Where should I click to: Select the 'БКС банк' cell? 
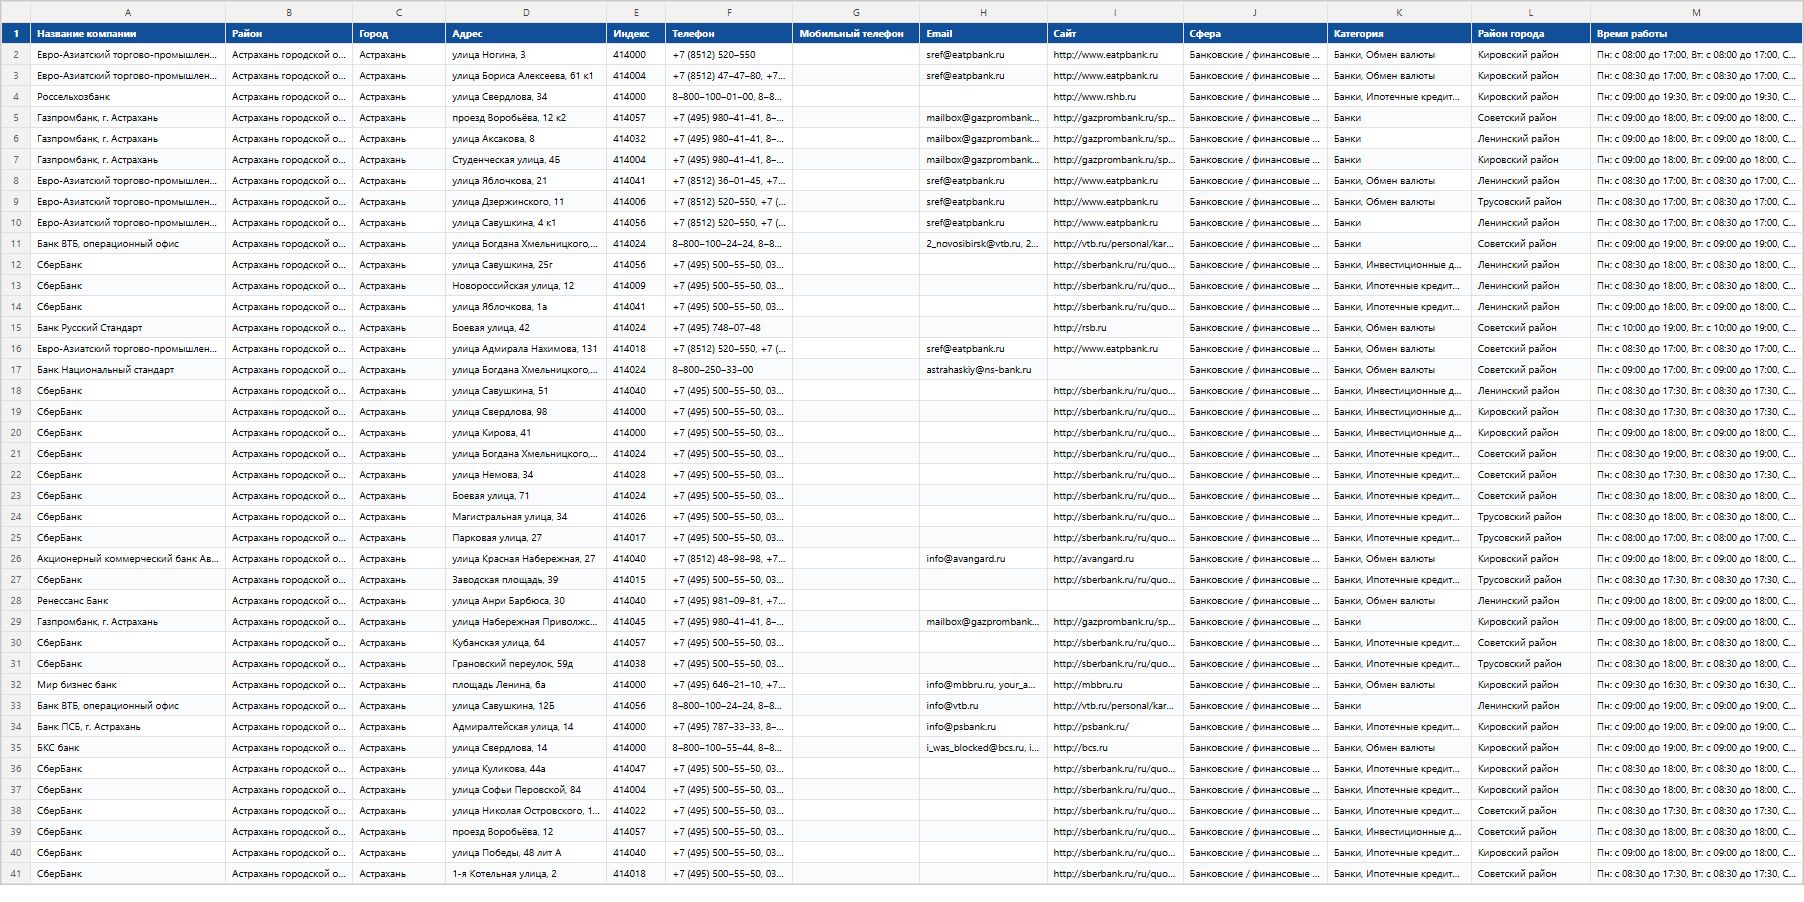(128, 748)
